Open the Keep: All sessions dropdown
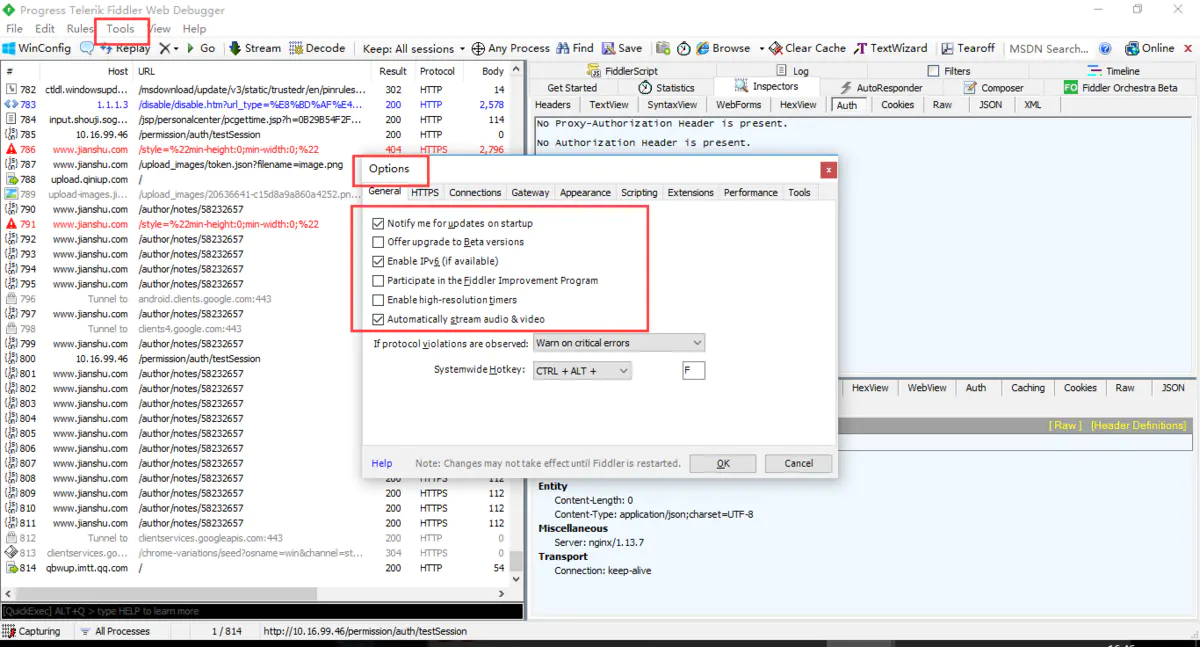 (414, 48)
